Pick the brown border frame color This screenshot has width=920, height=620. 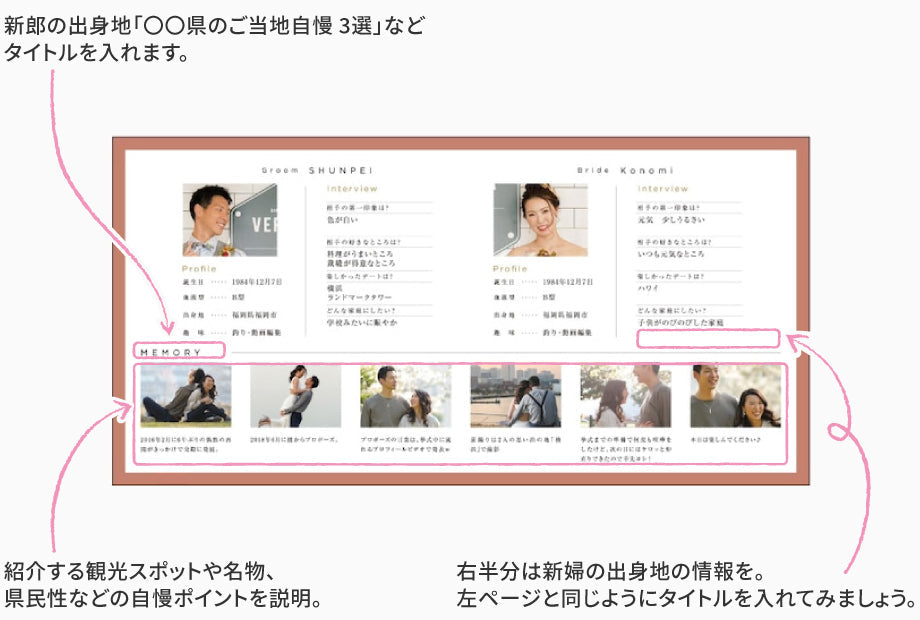coord(118,300)
